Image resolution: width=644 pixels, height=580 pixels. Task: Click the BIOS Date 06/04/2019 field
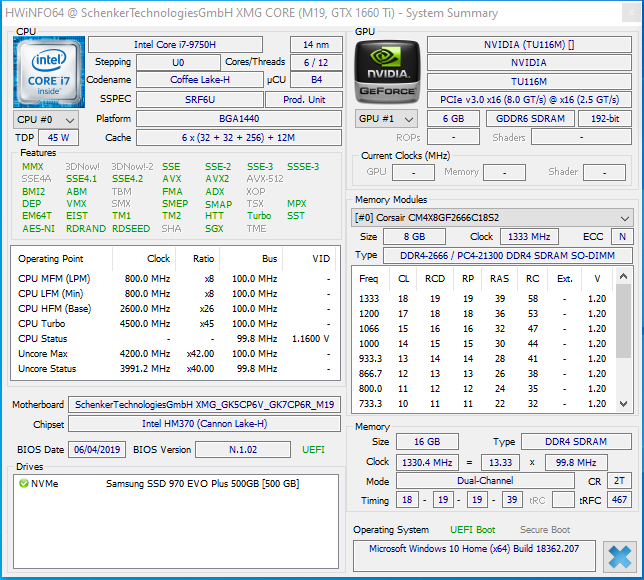click(x=97, y=449)
